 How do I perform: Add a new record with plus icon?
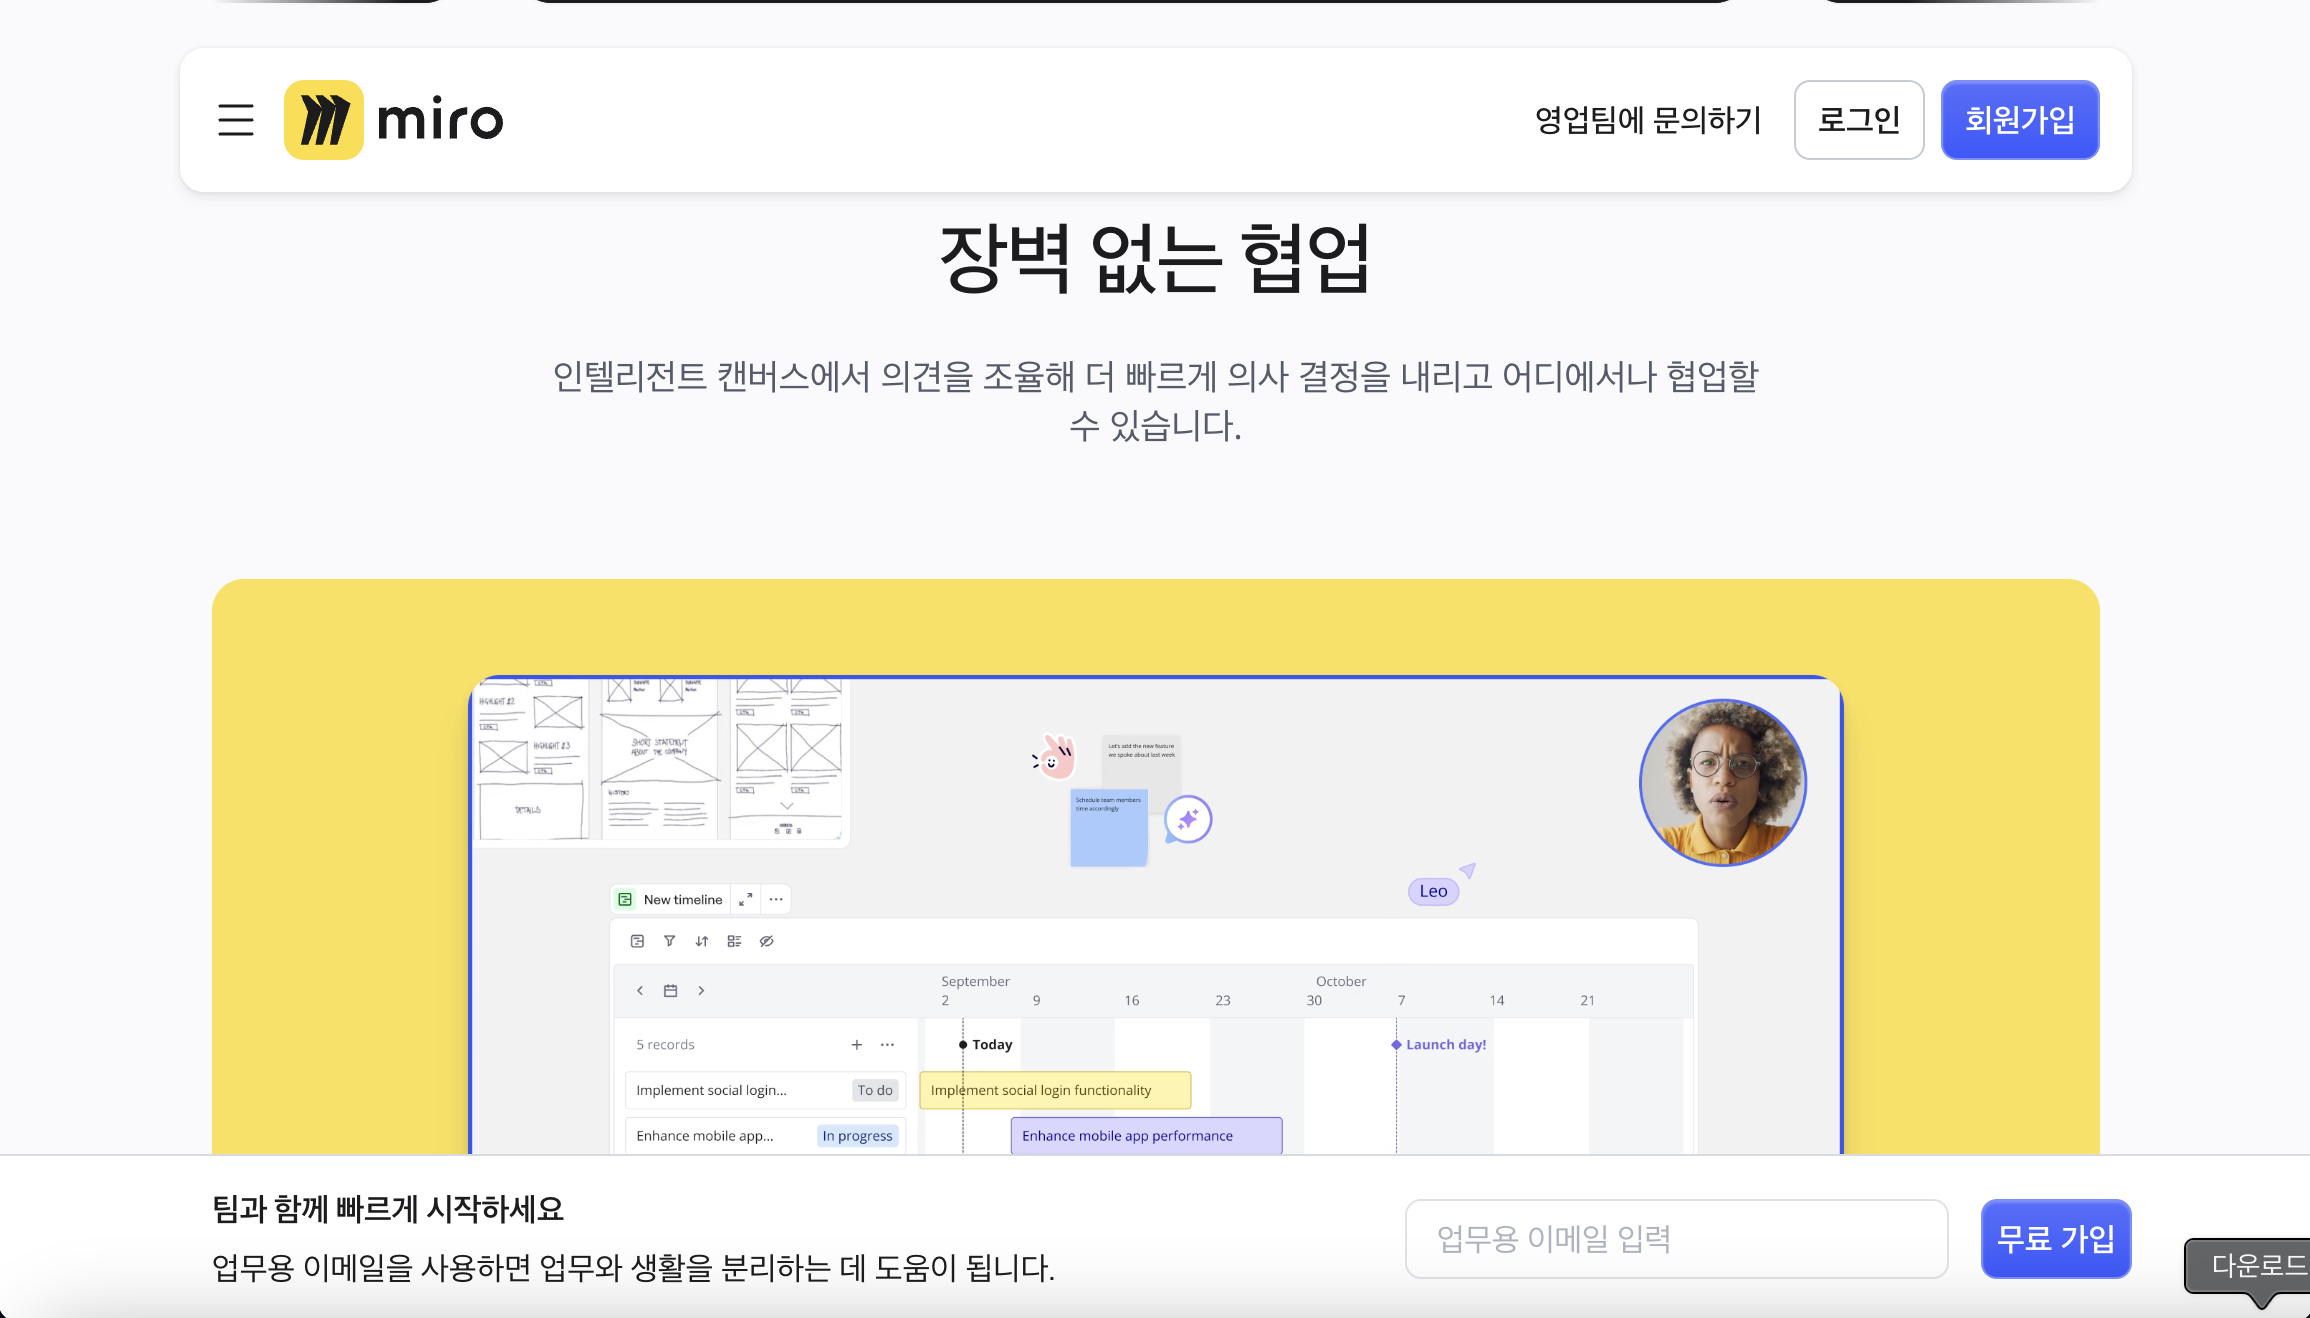(x=857, y=1045)
